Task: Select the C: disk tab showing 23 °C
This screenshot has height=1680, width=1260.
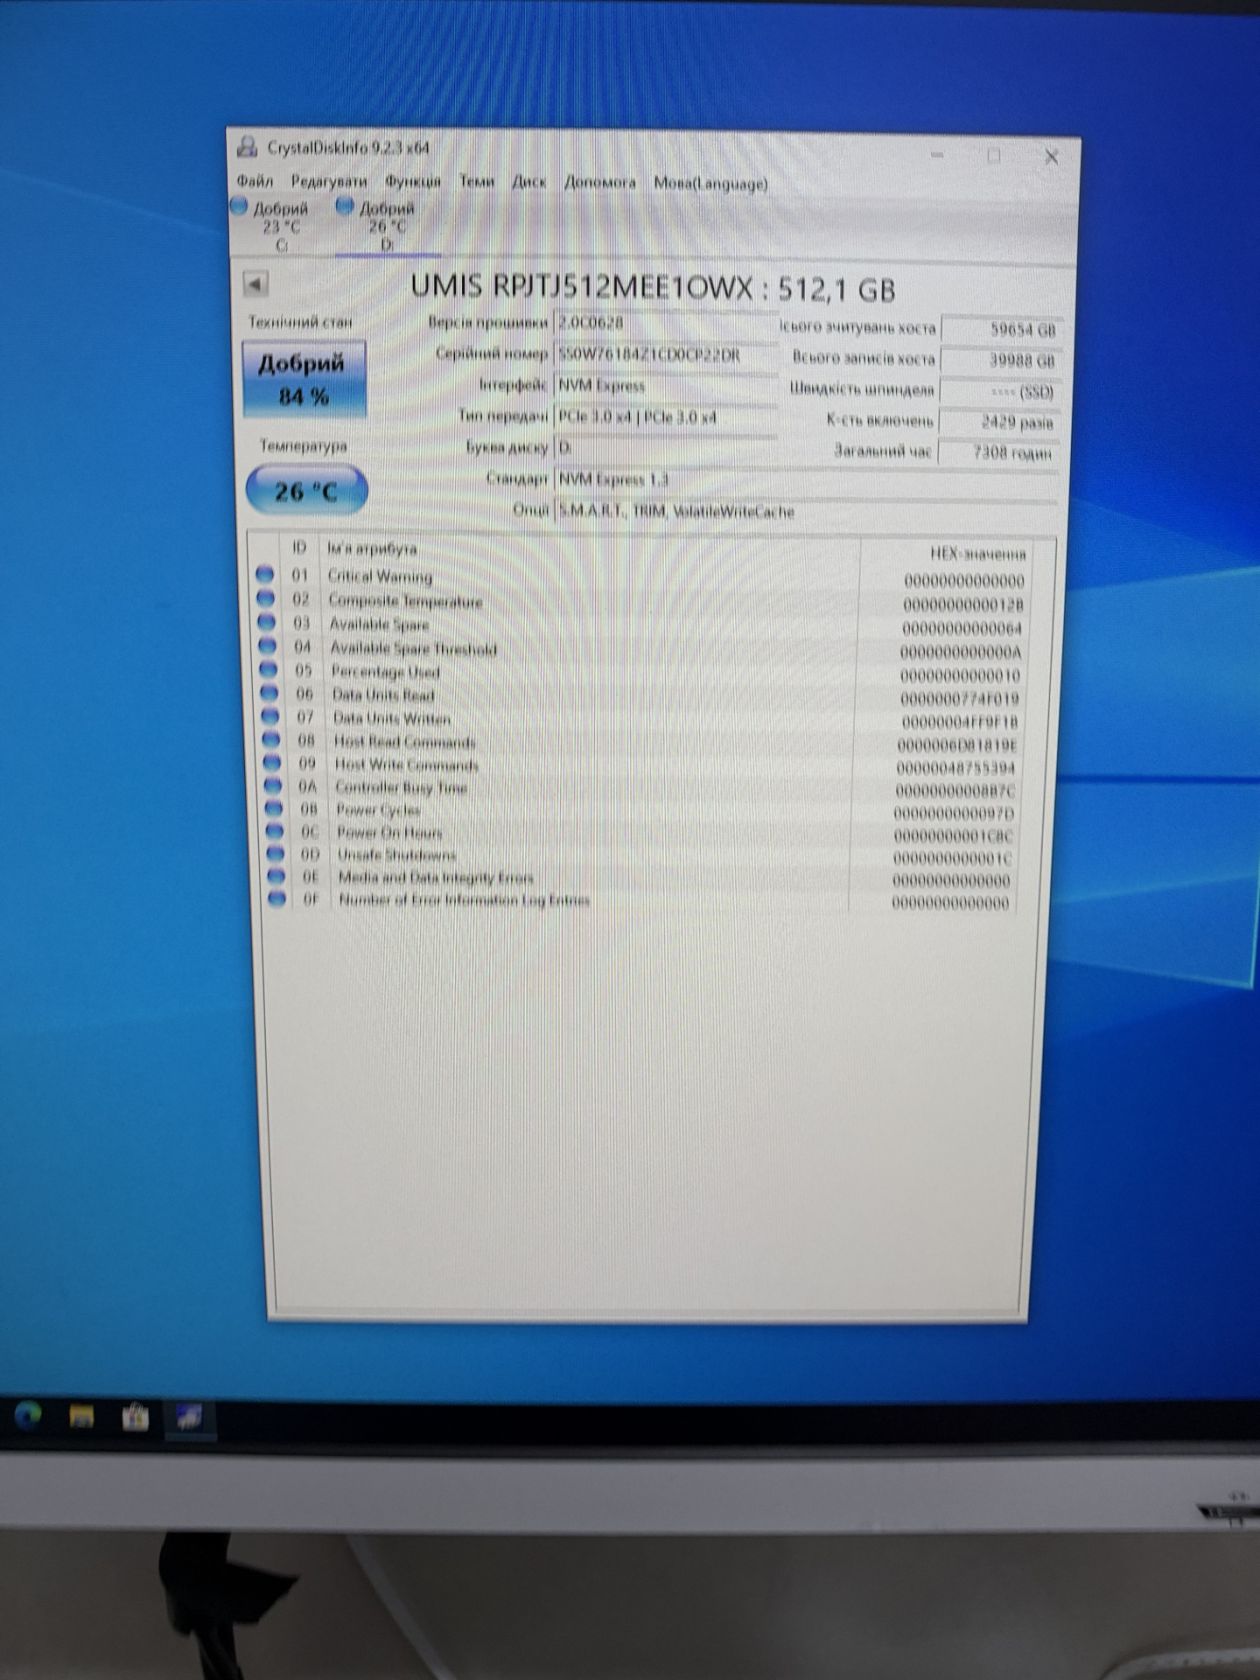Action: click(280, 225)
